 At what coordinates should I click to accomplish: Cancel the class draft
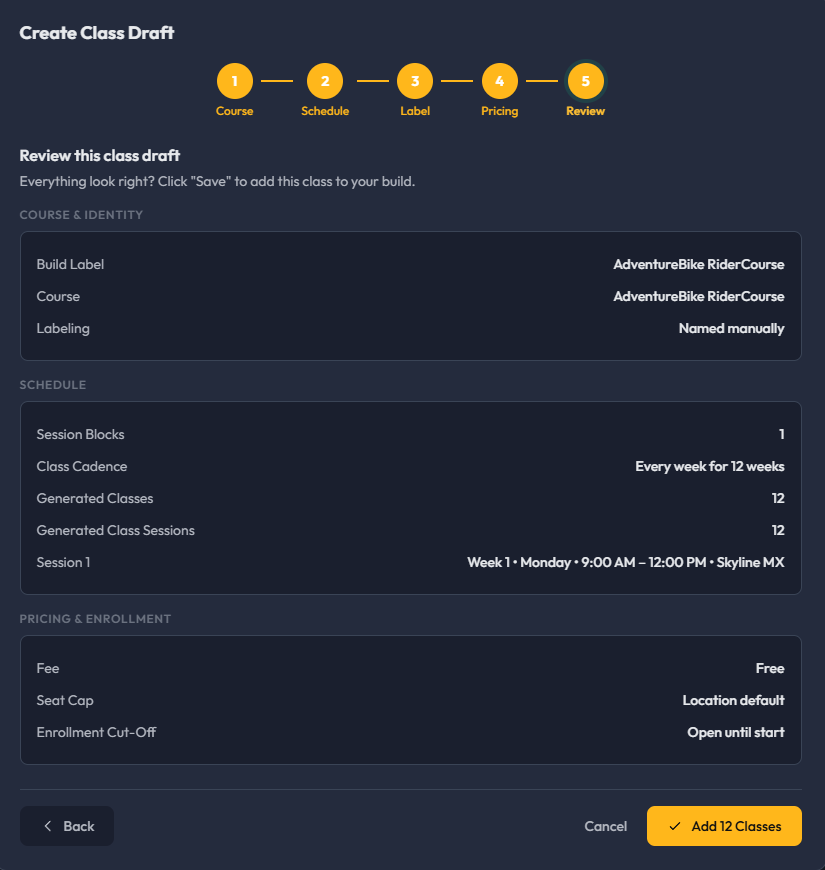pyautogui.click(x=605, y=826)
